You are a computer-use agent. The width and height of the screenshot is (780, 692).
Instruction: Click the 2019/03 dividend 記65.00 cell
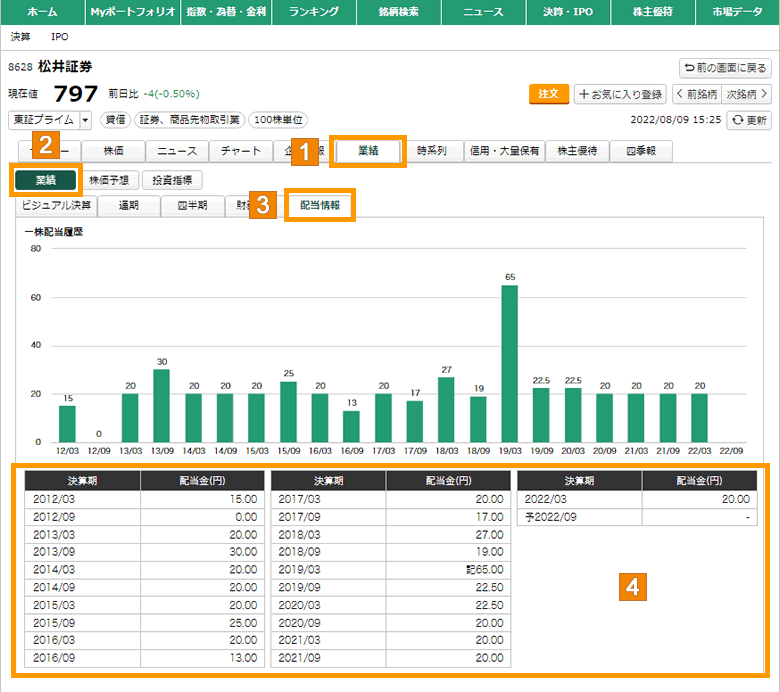click(448, 570)
